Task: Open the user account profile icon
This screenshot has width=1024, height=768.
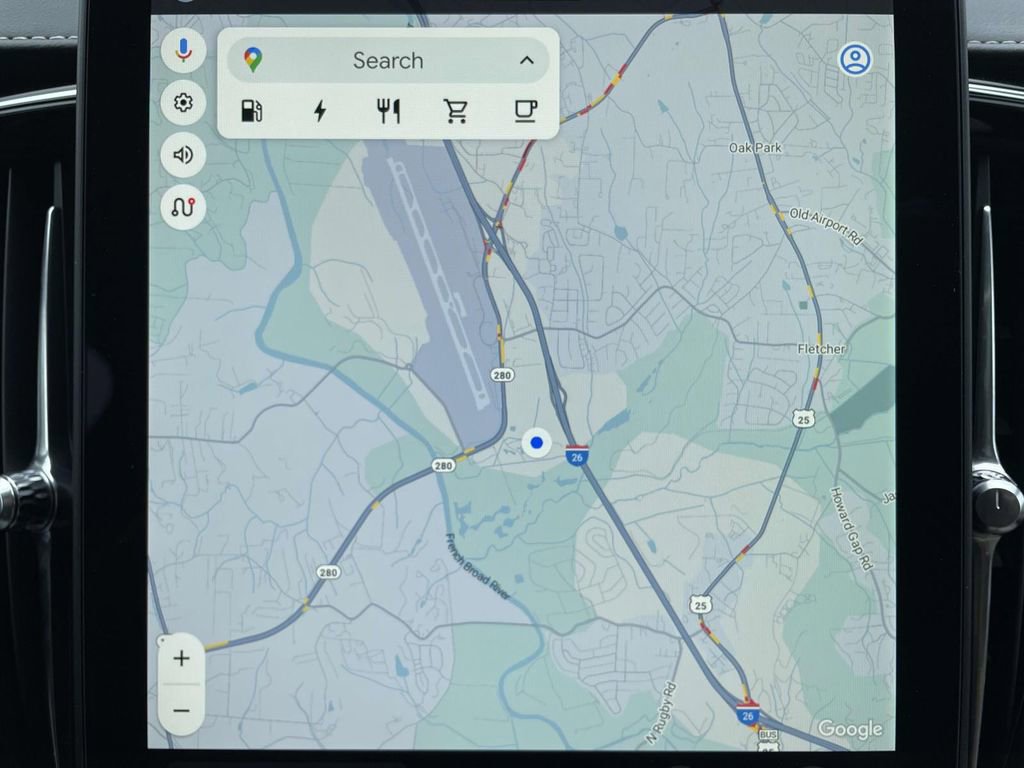Action: (854, 60)
